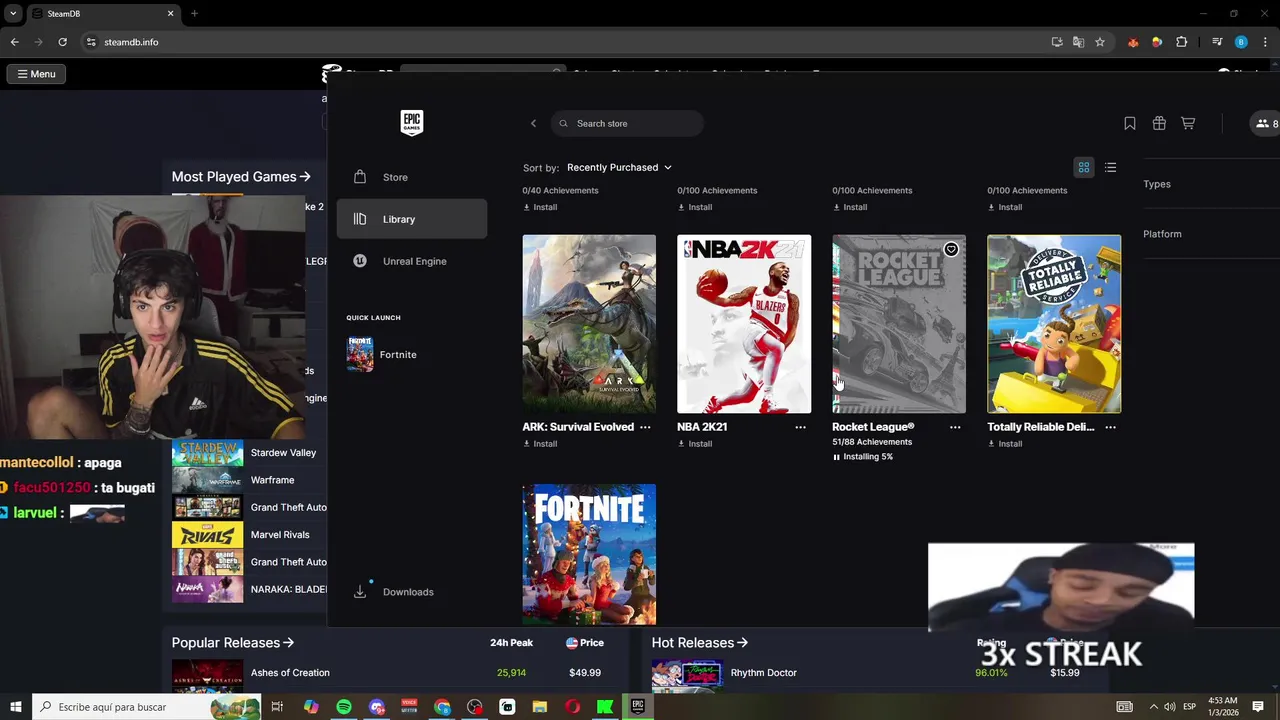The image size is (1280, 720).
Task: Open the Epic friends list icon
Action: click(1266, 123)
